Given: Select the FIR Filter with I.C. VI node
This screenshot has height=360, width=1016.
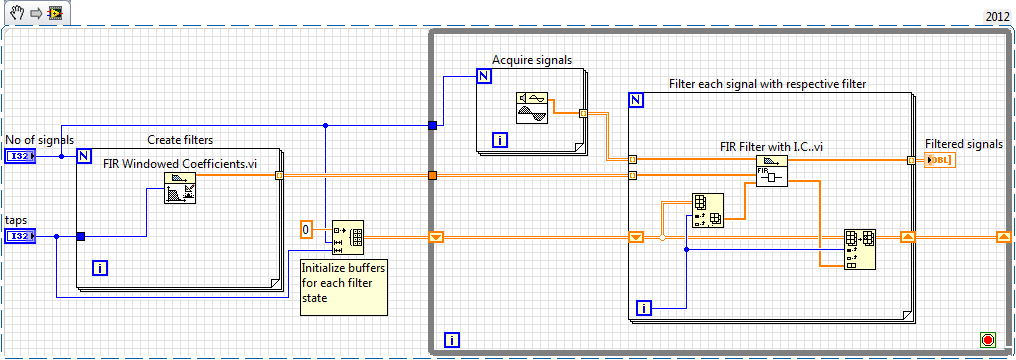Looking at the screenshot, I should (772, 171).
